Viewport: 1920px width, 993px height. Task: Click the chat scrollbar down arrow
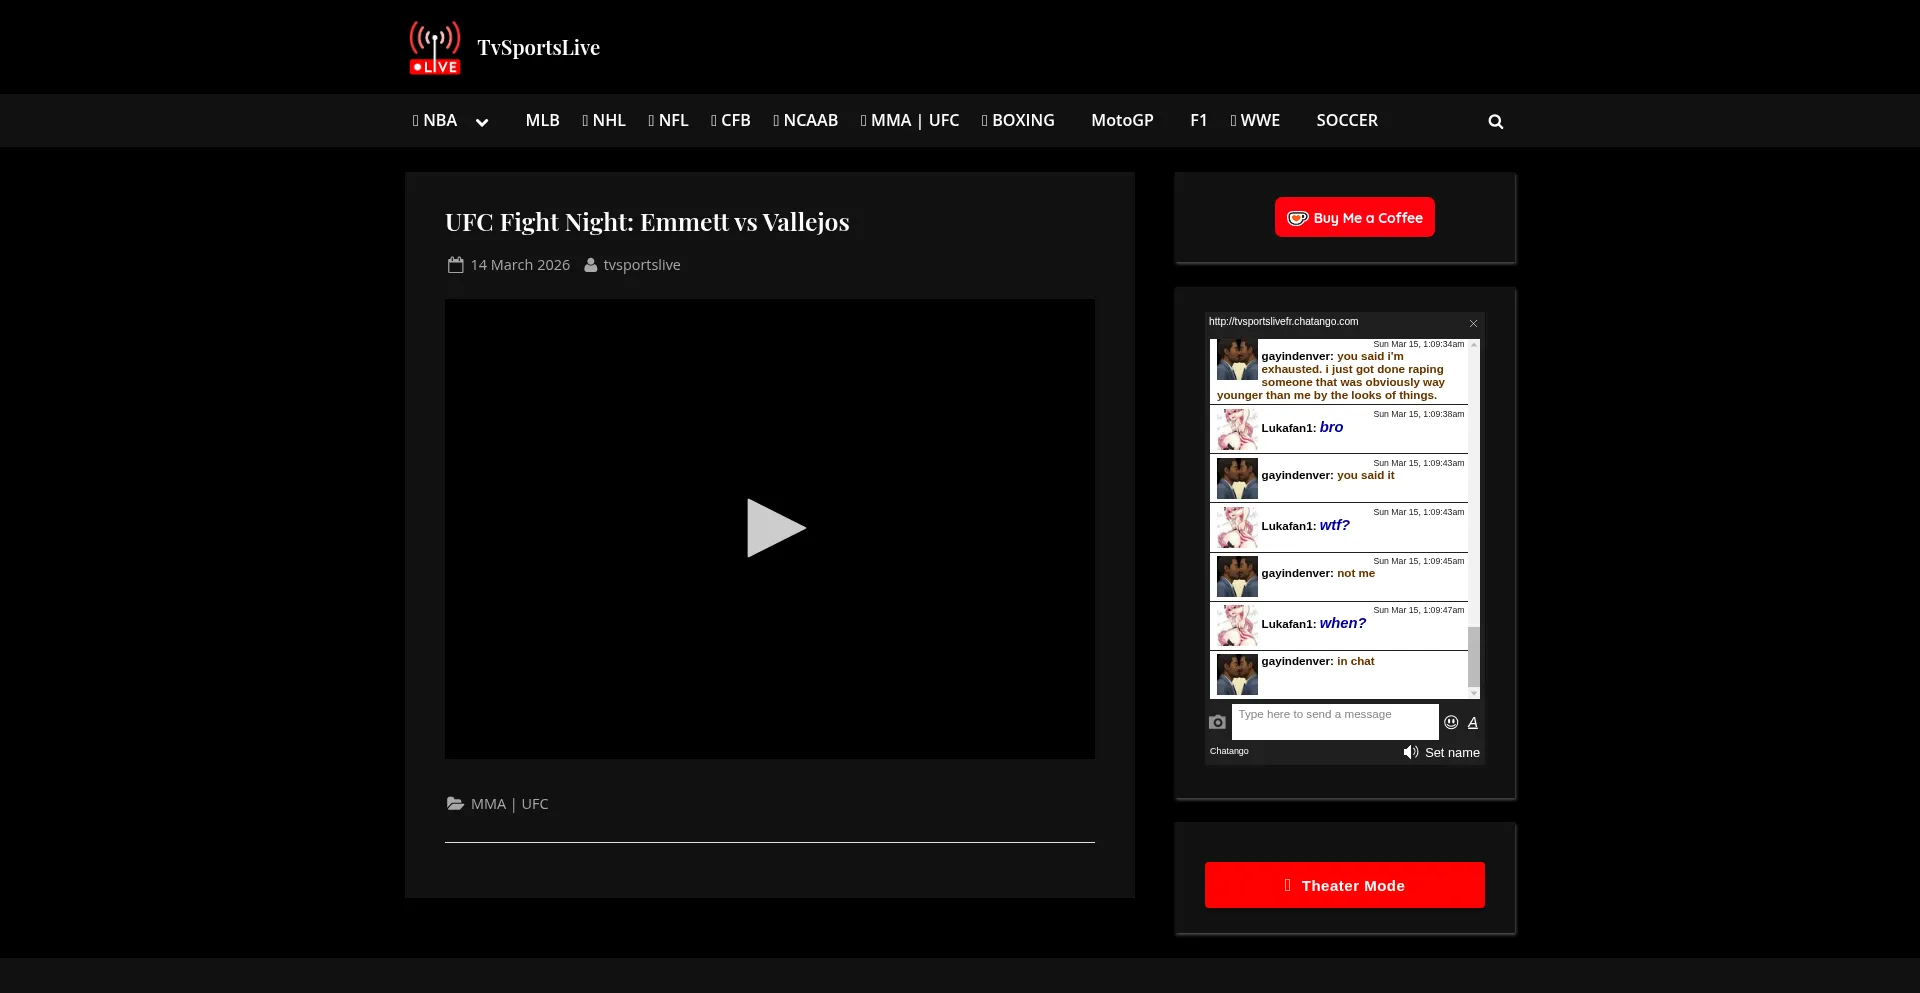1474,693
